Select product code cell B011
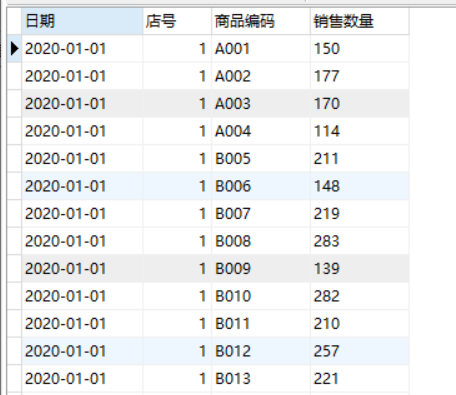Viewport: 456px width, 395px height. click(261, 324)
